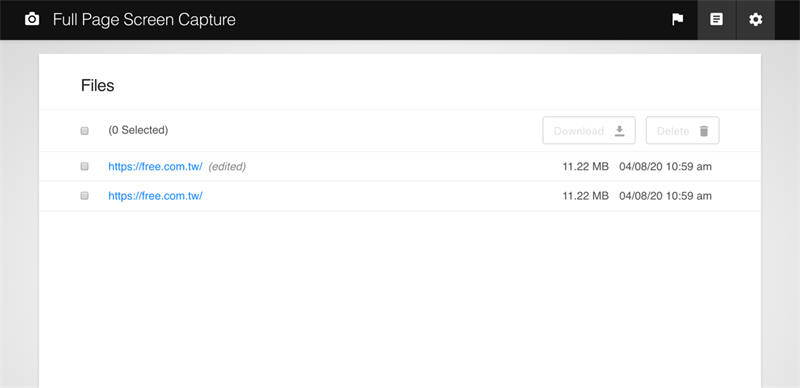Open the edited https://free.com.tw/ capture link
The height and width of the screenshot is (388, 800).
[155, 166]
